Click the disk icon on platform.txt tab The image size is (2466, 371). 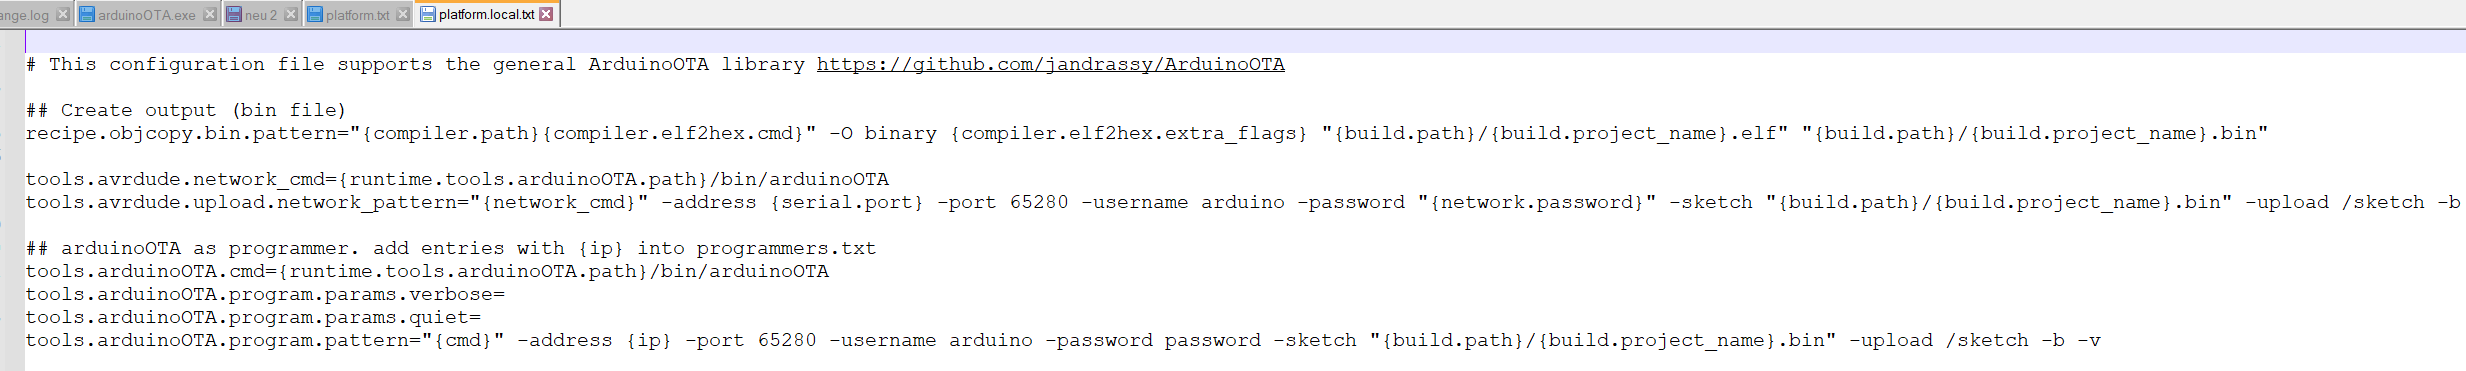[x=315, y=14]
